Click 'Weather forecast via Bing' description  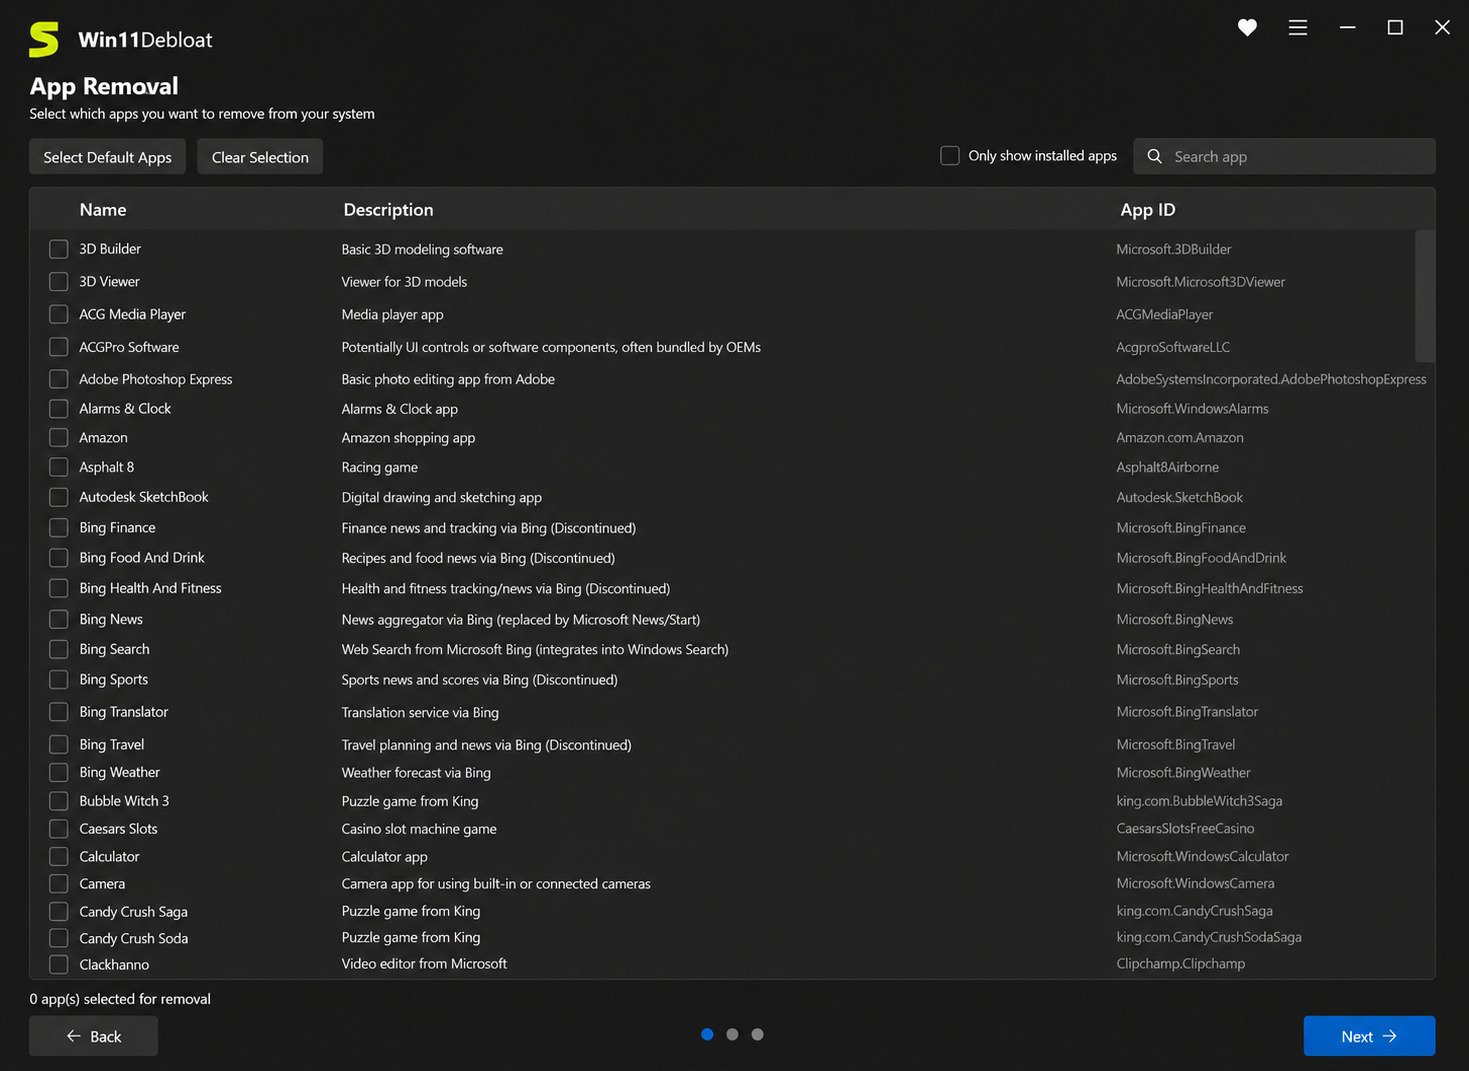416,773
